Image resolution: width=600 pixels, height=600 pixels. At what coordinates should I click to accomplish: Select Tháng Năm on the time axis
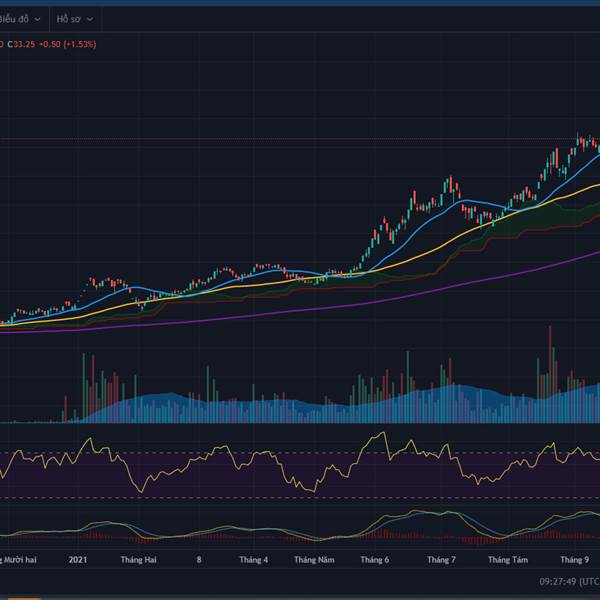(x=313, y=560)
